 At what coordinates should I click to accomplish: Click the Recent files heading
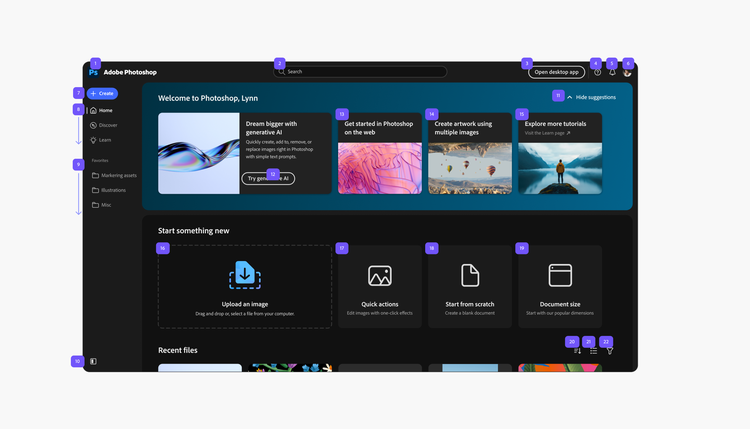[177, 351]
